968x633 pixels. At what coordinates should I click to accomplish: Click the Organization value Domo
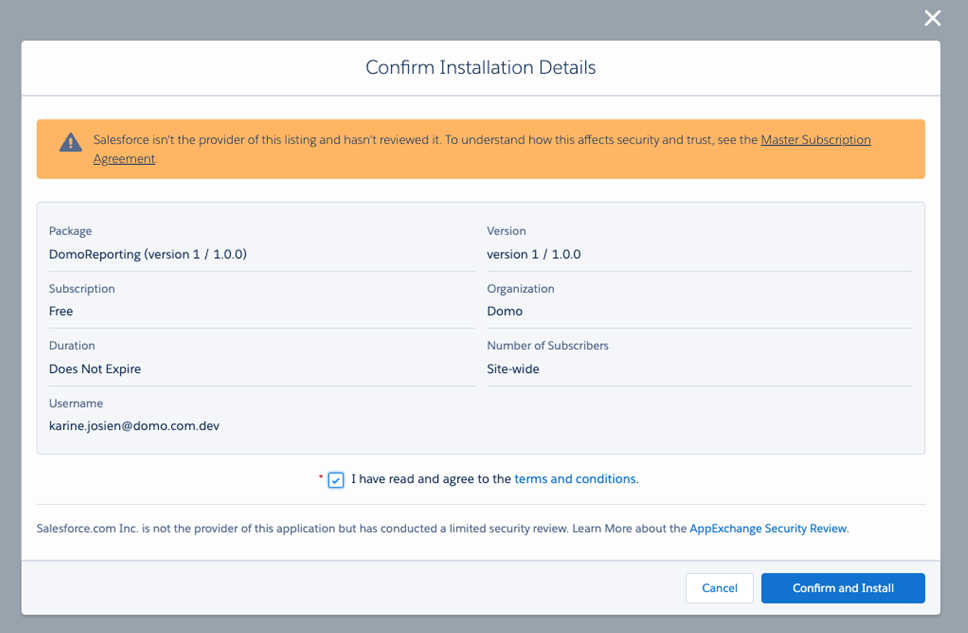pyautogui.click(x=504, y=311)
